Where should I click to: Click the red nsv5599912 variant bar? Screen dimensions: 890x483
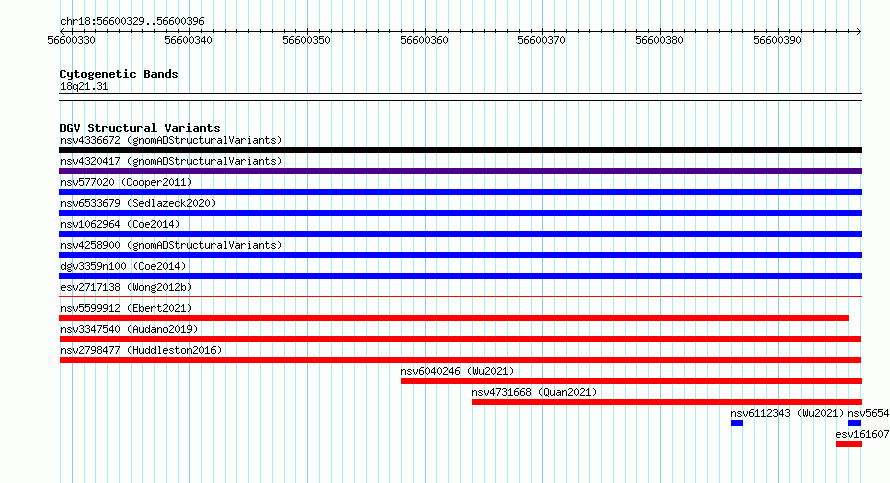pyautogui.click(x=454, y=318)
